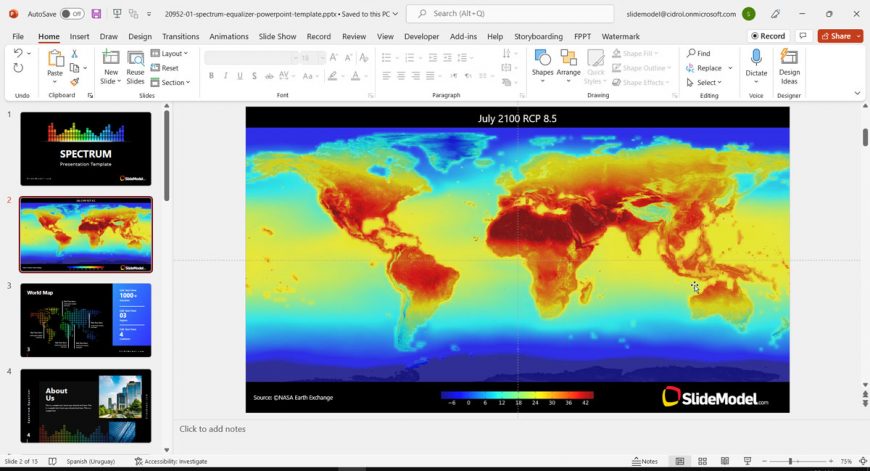Select slide 1 Spectrum title thumbnail
The width and height of the screenshot is (870, 471).
[x=86, y=149]
